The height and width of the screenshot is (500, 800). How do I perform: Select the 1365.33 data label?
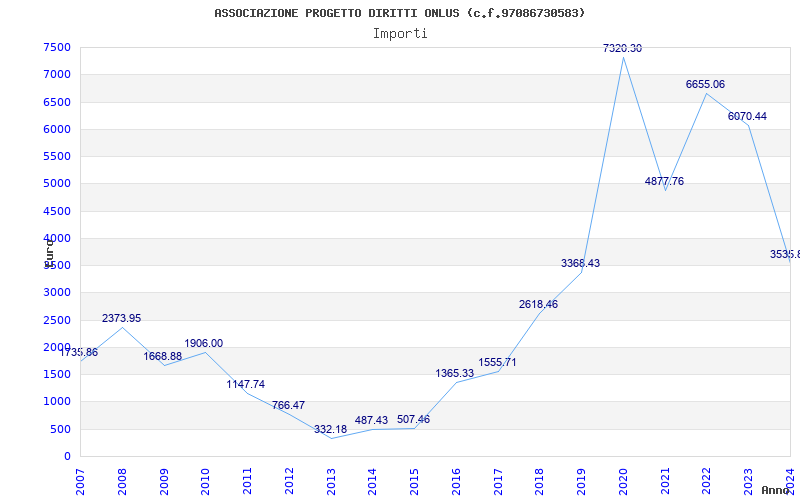455,373
